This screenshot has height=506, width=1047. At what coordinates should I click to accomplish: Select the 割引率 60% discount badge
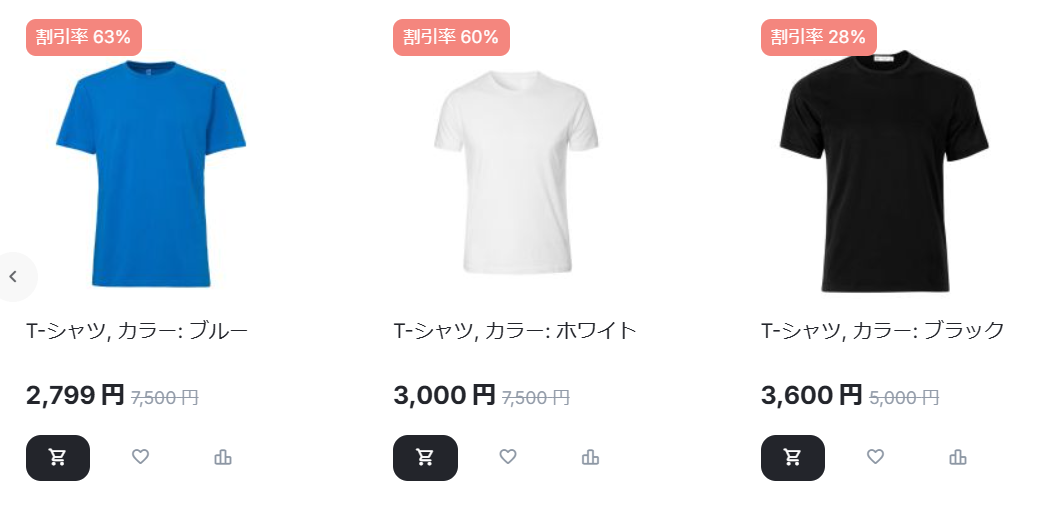click(x=451, y=37)
